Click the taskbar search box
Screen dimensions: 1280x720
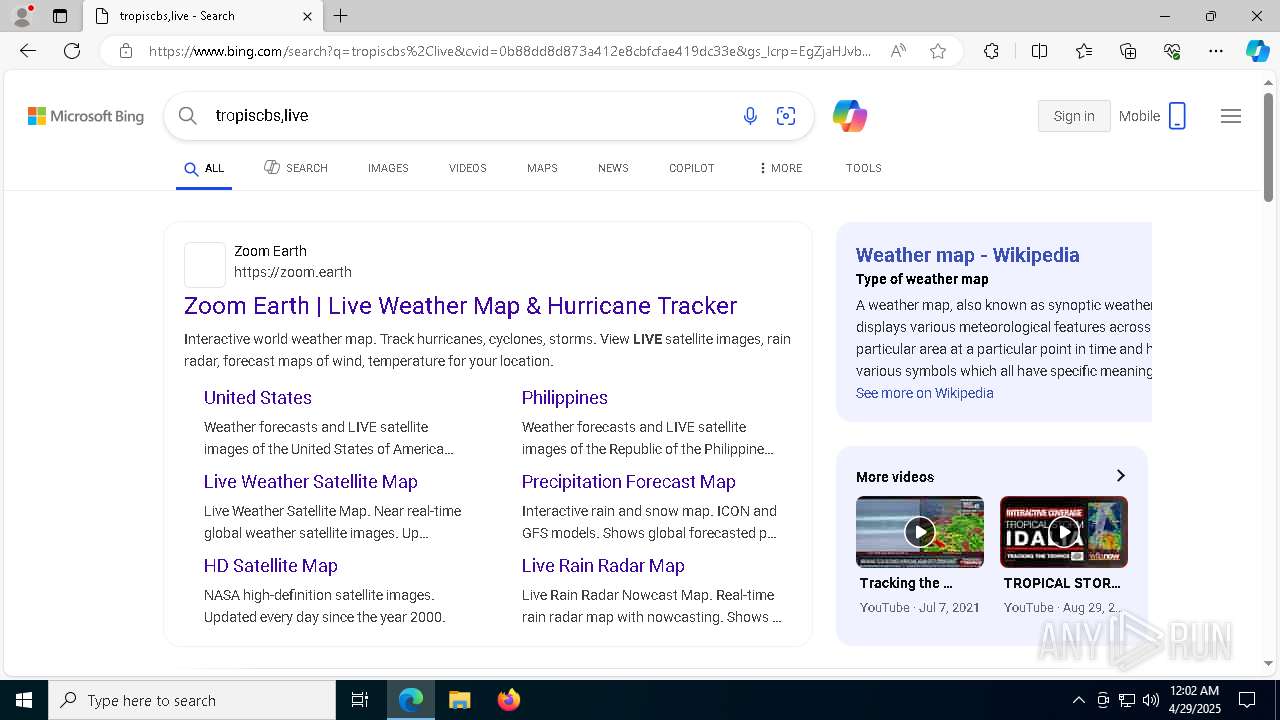point(192,700)
